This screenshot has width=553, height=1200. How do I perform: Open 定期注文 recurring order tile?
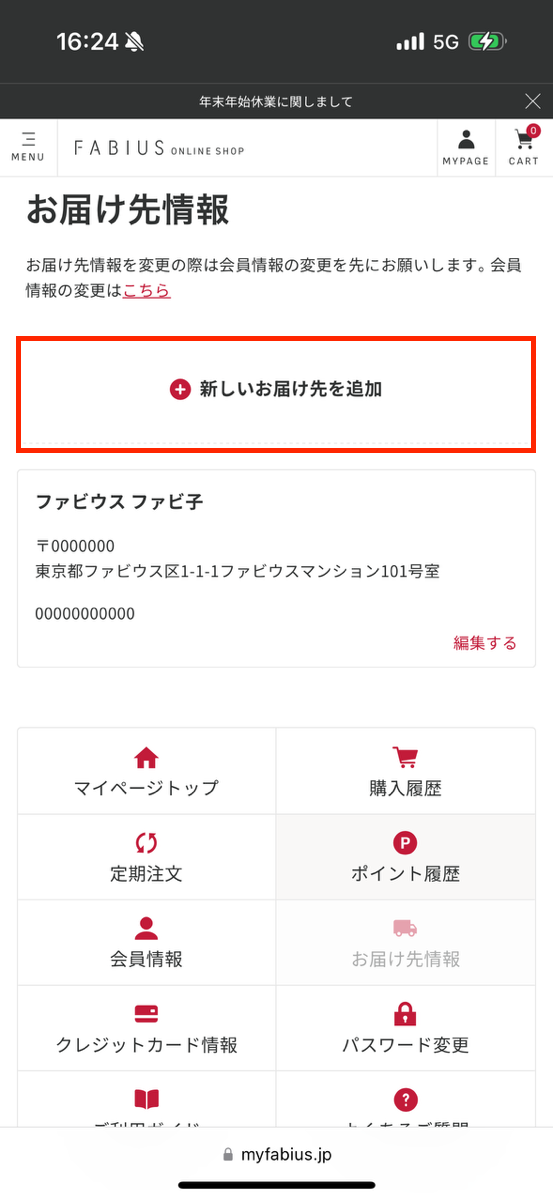(147, 857)
